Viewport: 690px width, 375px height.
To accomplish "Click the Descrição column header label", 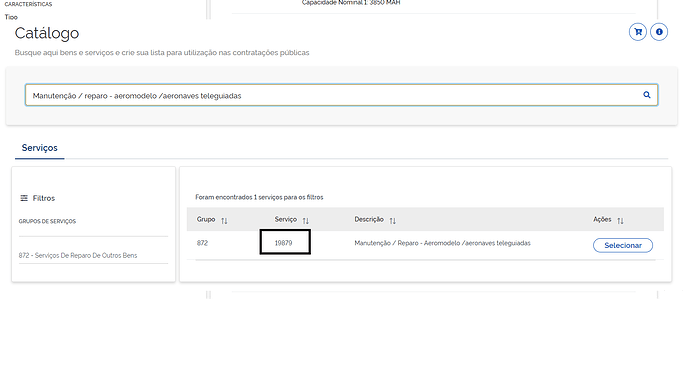I will (369, 219).
